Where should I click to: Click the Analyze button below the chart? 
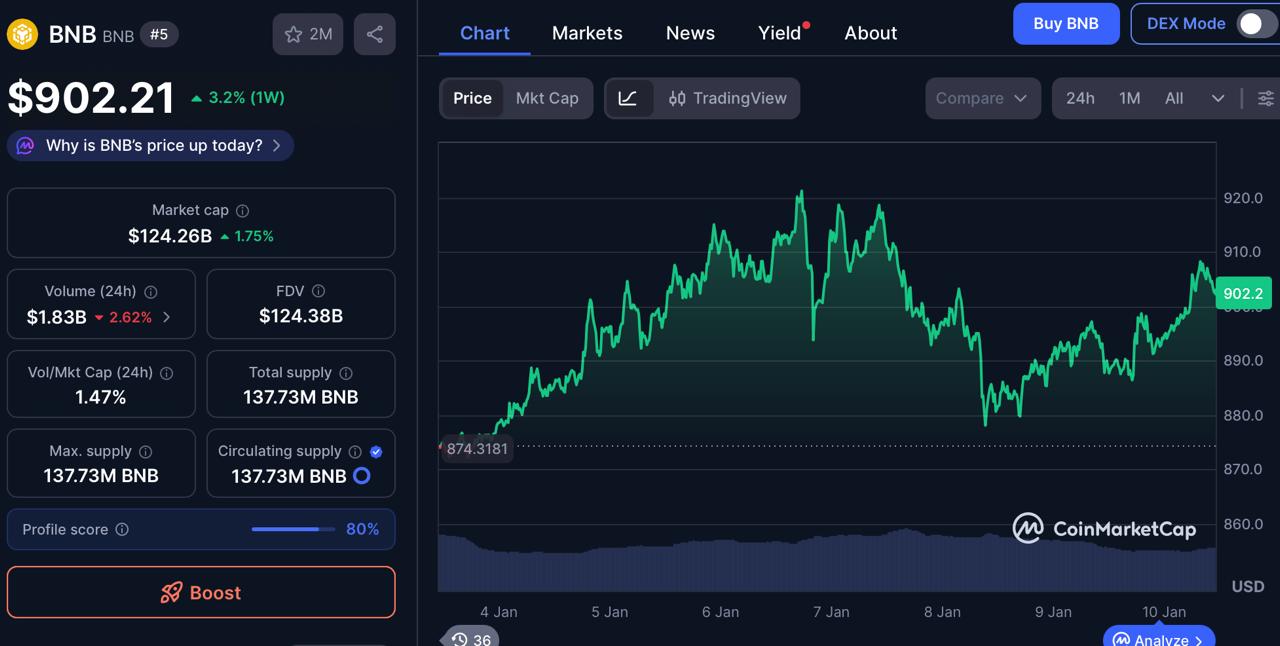click(x=1158, y=639)
